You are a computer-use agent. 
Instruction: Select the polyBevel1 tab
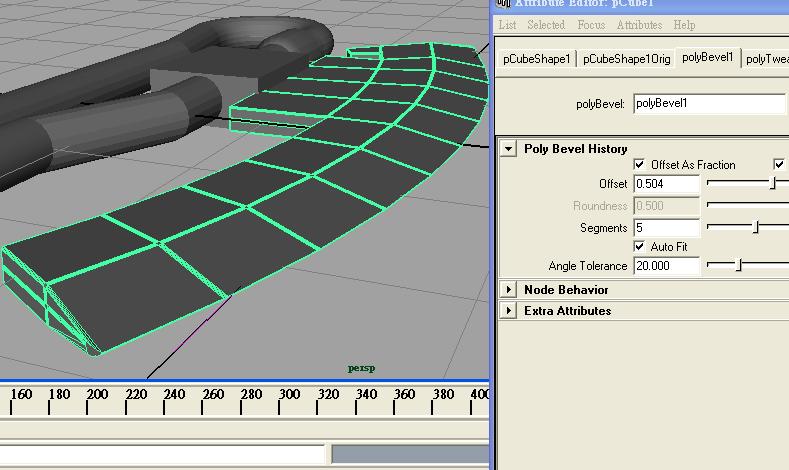[x=707, y=57]
